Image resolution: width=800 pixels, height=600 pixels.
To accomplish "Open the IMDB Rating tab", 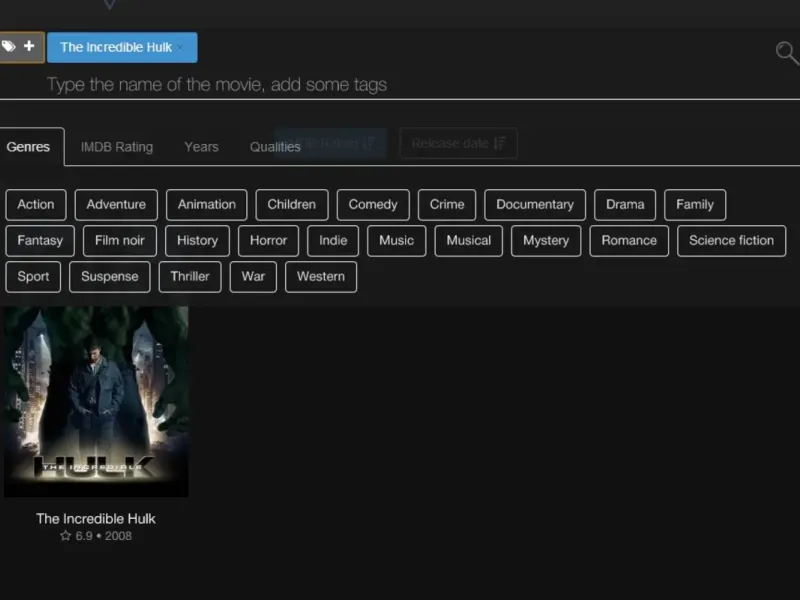I will click(117, 147).
